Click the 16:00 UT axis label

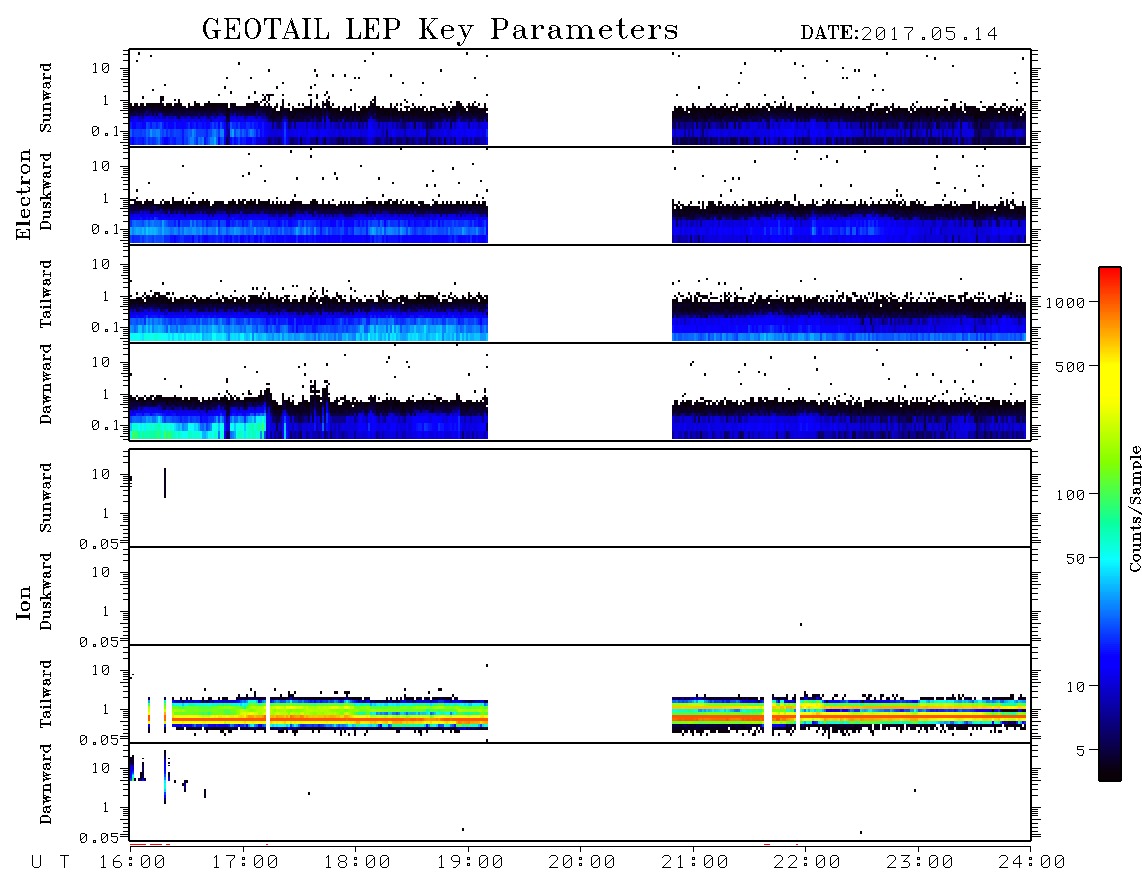point(133,863)
